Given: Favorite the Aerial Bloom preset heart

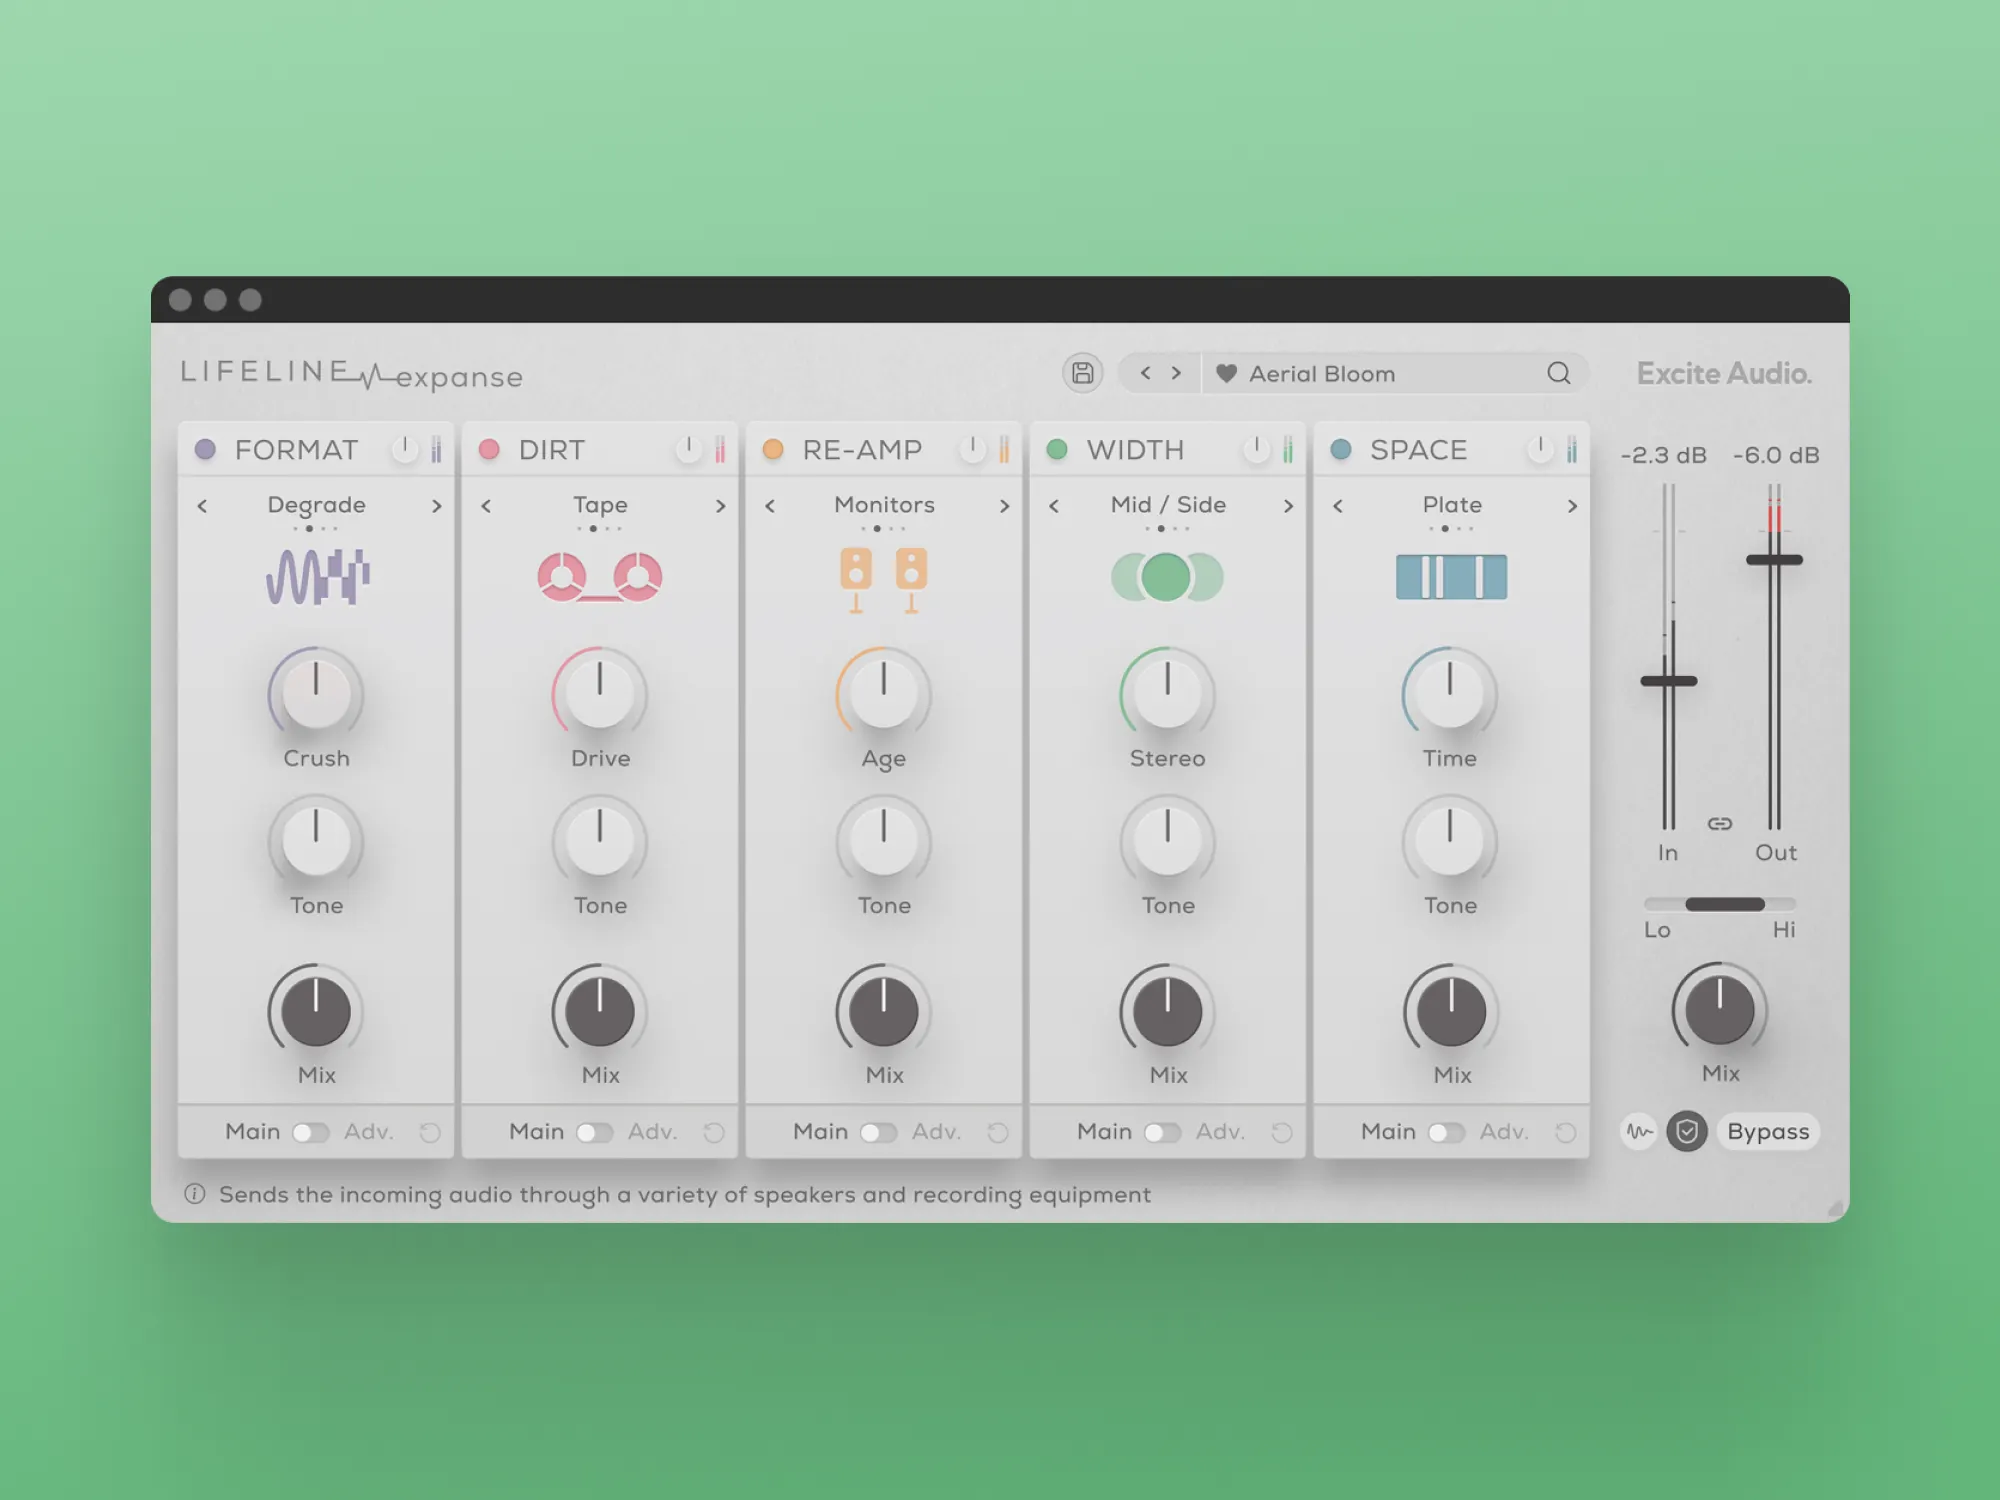Looking at the screenshot, I should (x=1226, y=374).
